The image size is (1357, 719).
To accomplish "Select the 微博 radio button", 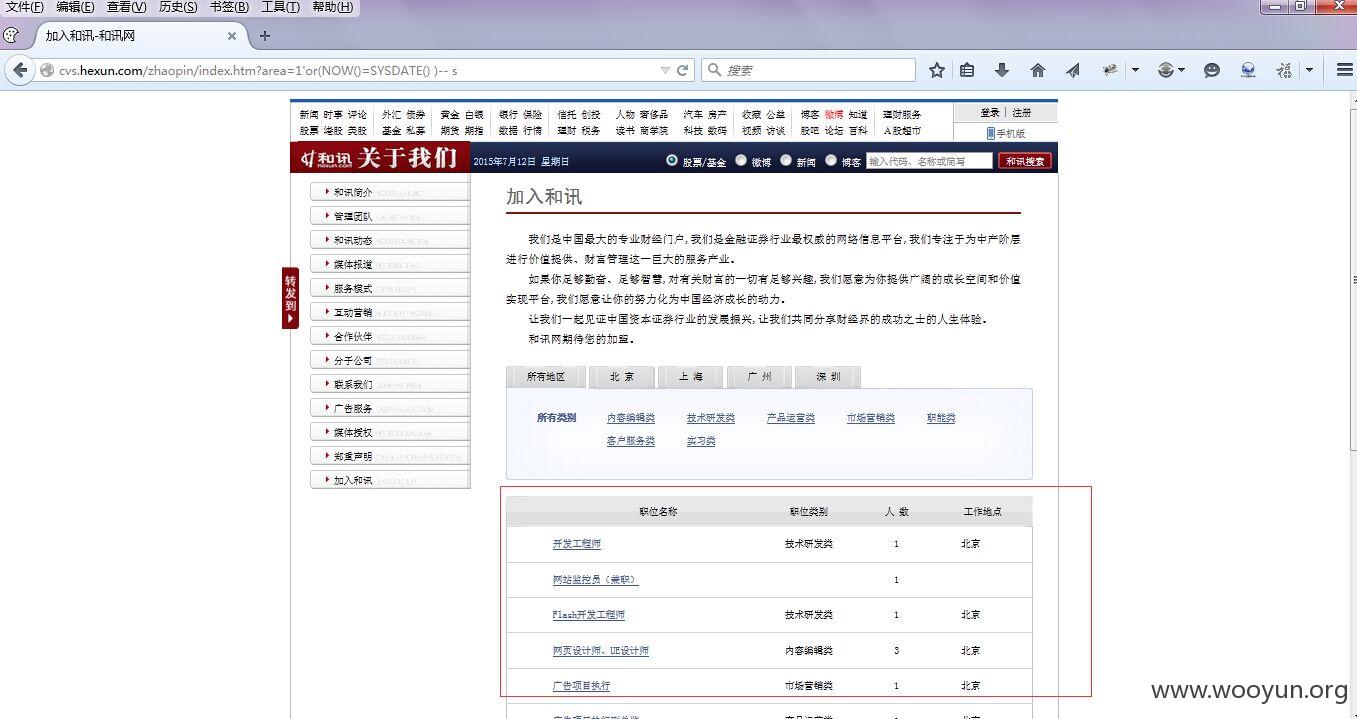I will (741, 160).
